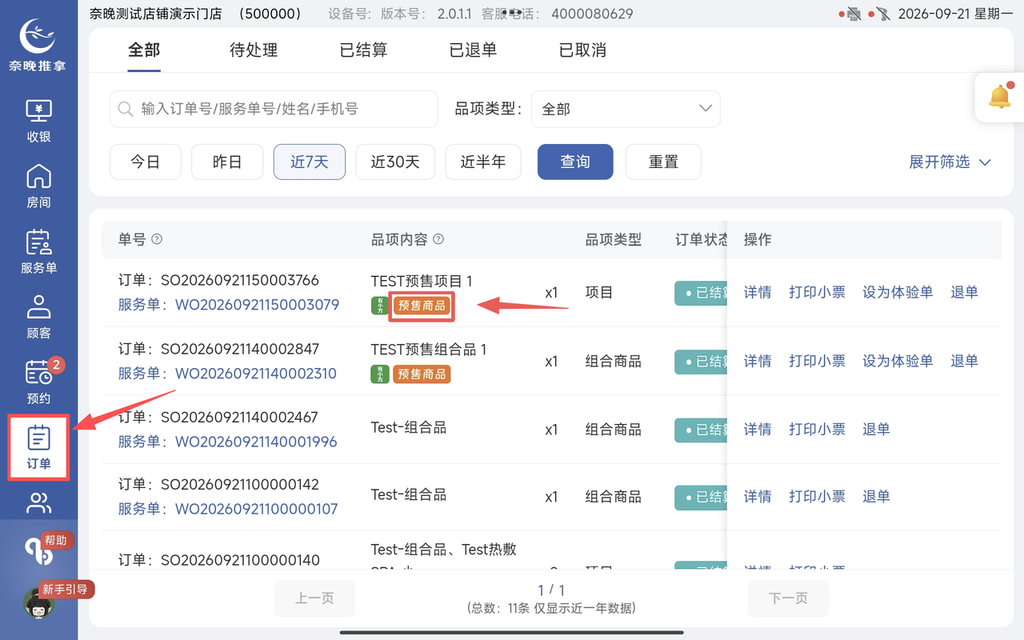Image resolution: width=1024 pixels, height=640 pixels.
Task: Click the 预售商品 tag under TEST预售项目 1
Action: (422, 306)
